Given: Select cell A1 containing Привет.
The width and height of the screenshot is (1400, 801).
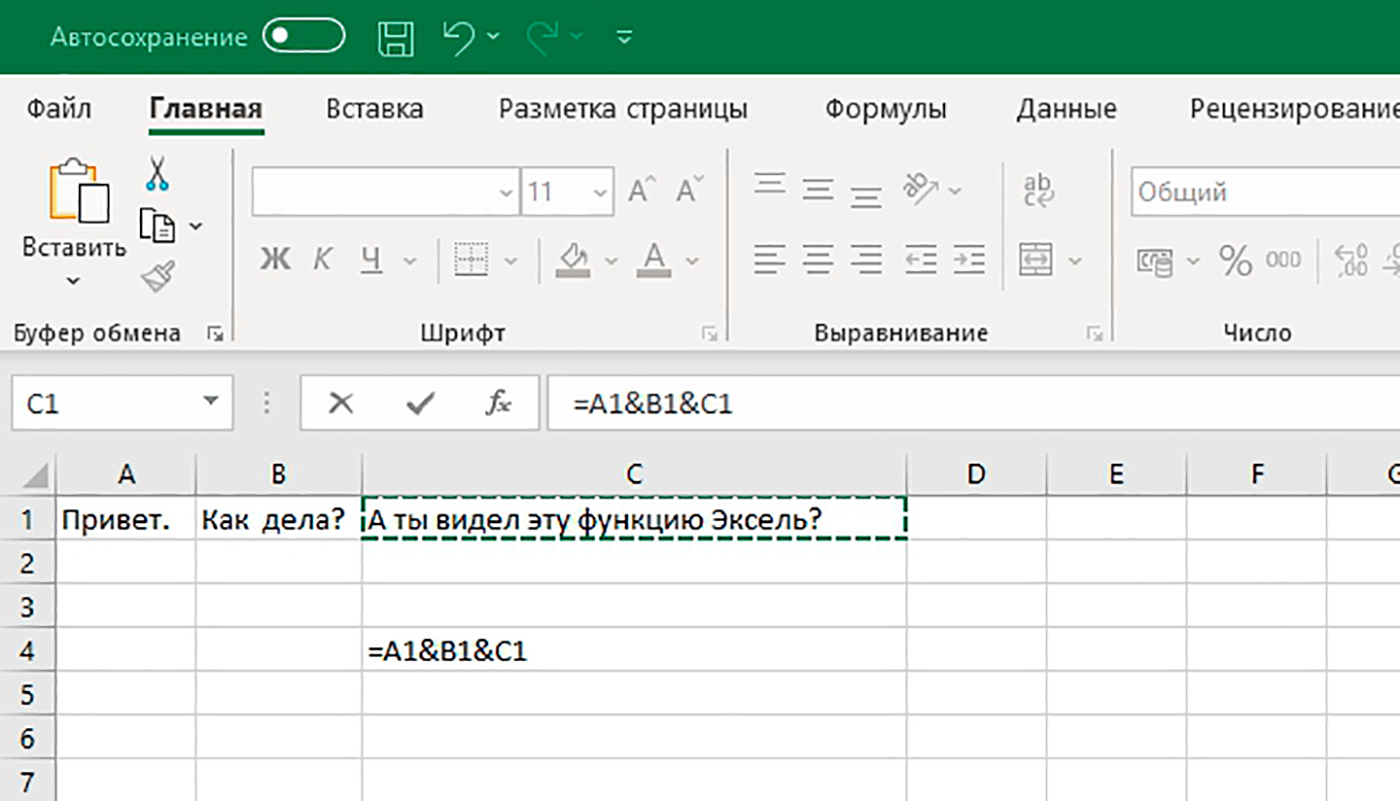Looking at the screenshot, I should [x=126, y=519].
